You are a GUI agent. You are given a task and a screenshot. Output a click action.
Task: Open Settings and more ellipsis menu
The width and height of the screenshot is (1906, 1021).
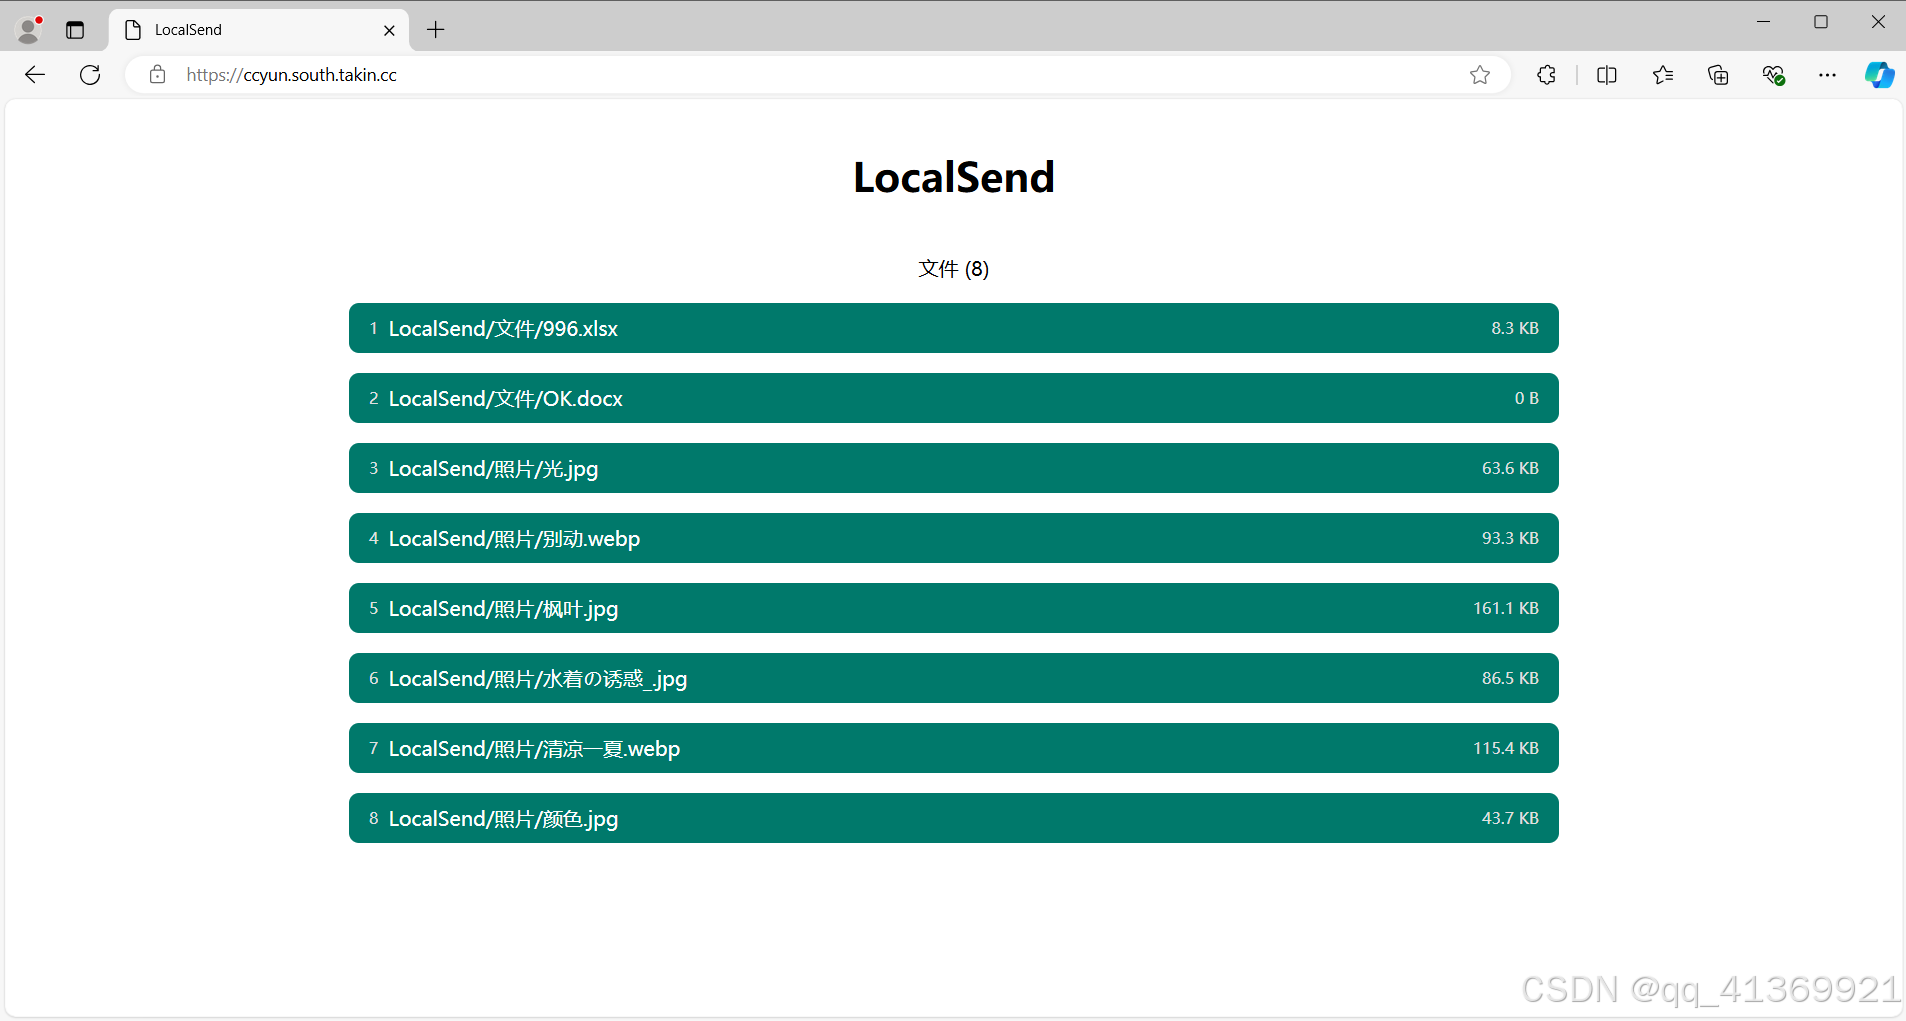1827,75
